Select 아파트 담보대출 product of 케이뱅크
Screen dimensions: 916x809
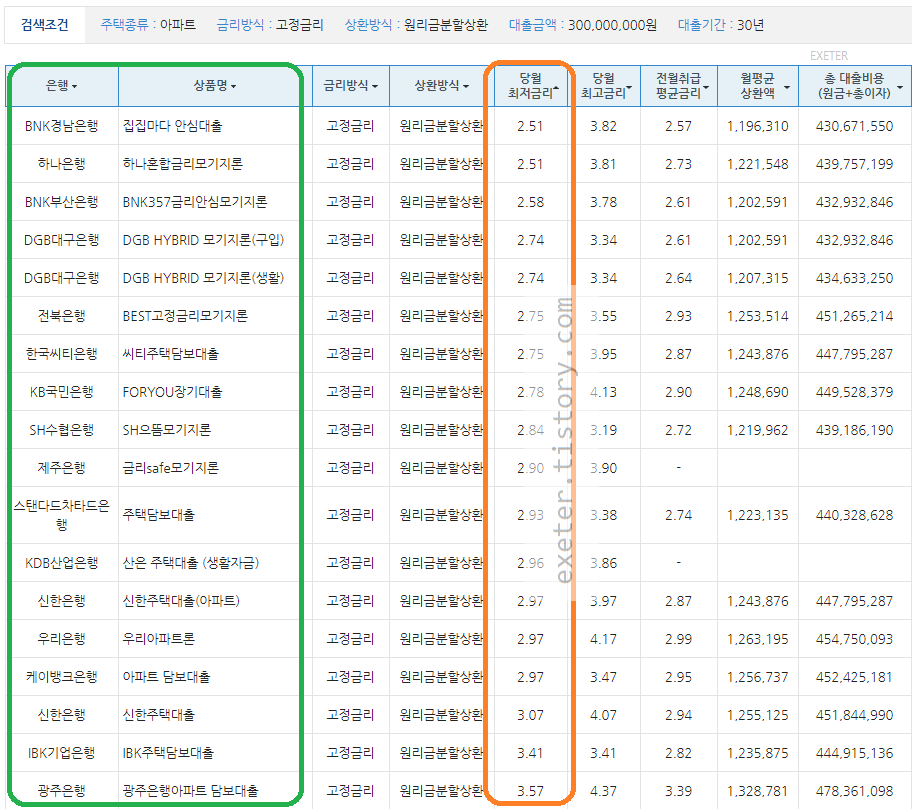(x=166, y=677)
